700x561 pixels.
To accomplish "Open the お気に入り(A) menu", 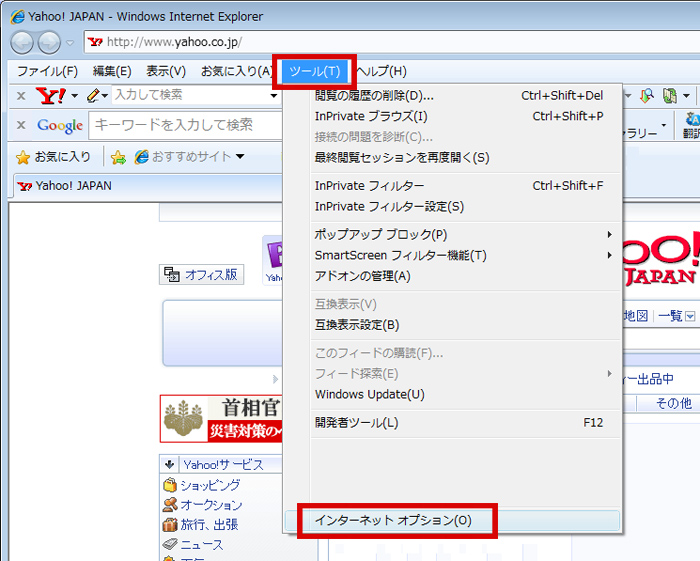I will (x=237, y=71).
